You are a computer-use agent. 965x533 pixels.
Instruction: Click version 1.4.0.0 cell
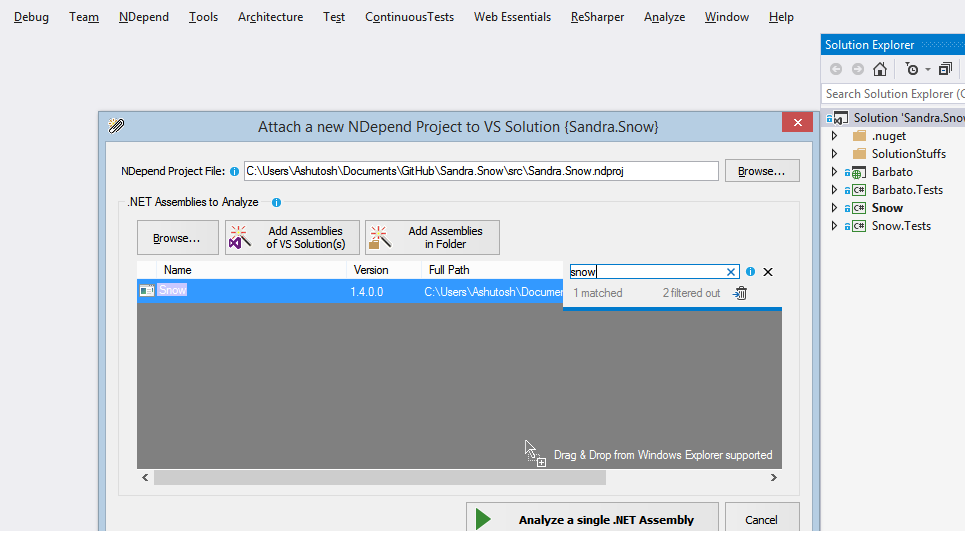coord(367,292)
